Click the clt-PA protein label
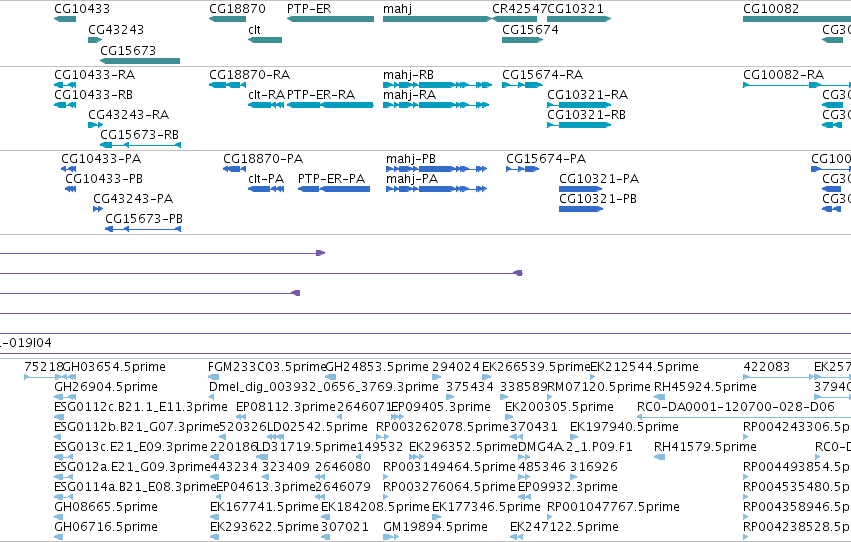 pos(266,178)
